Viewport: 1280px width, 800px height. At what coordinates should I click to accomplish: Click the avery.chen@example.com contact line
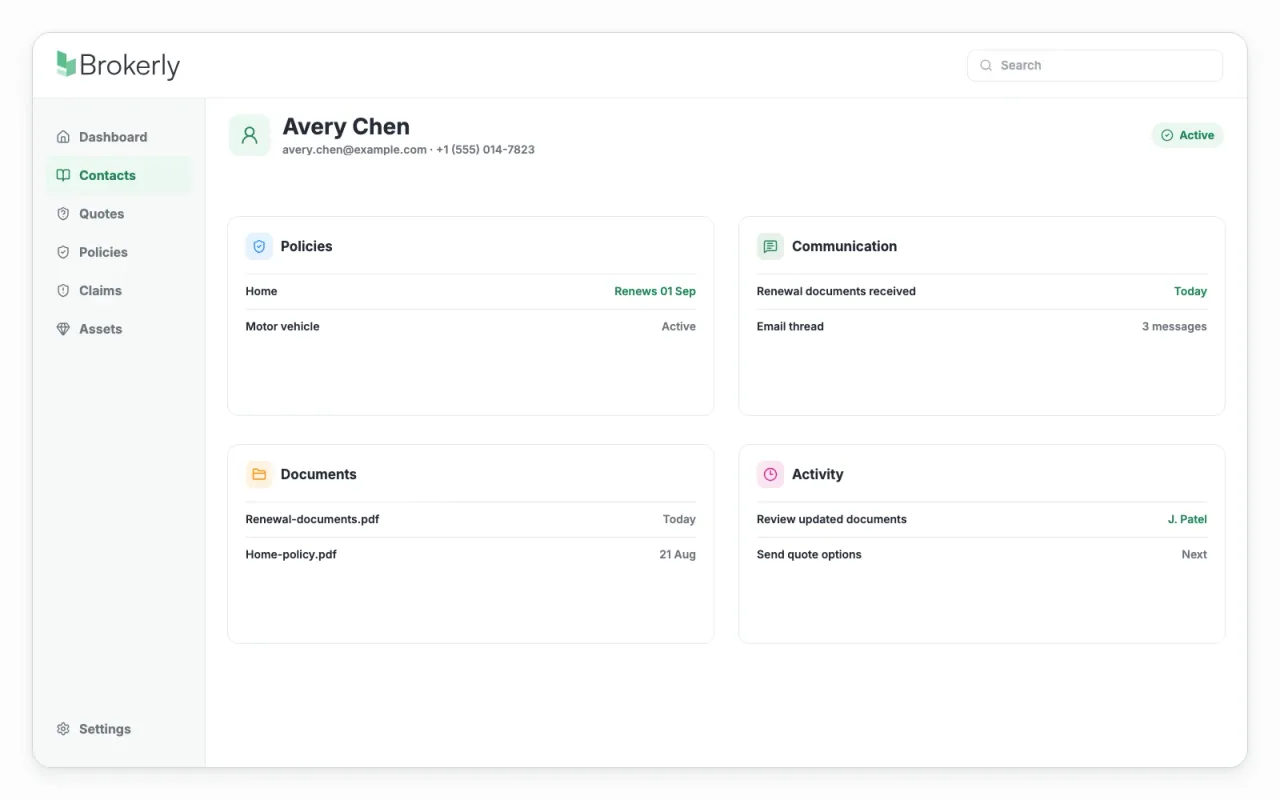click(x=408, y=150)
